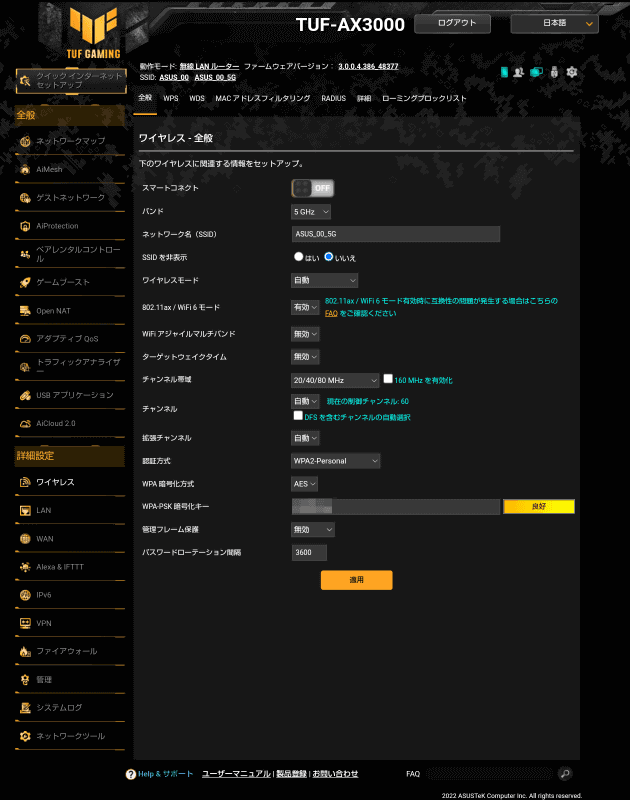The image size is (630, 800).
Task: Toggle the スマートコネクト OFF switch
Action: (313, 188)
